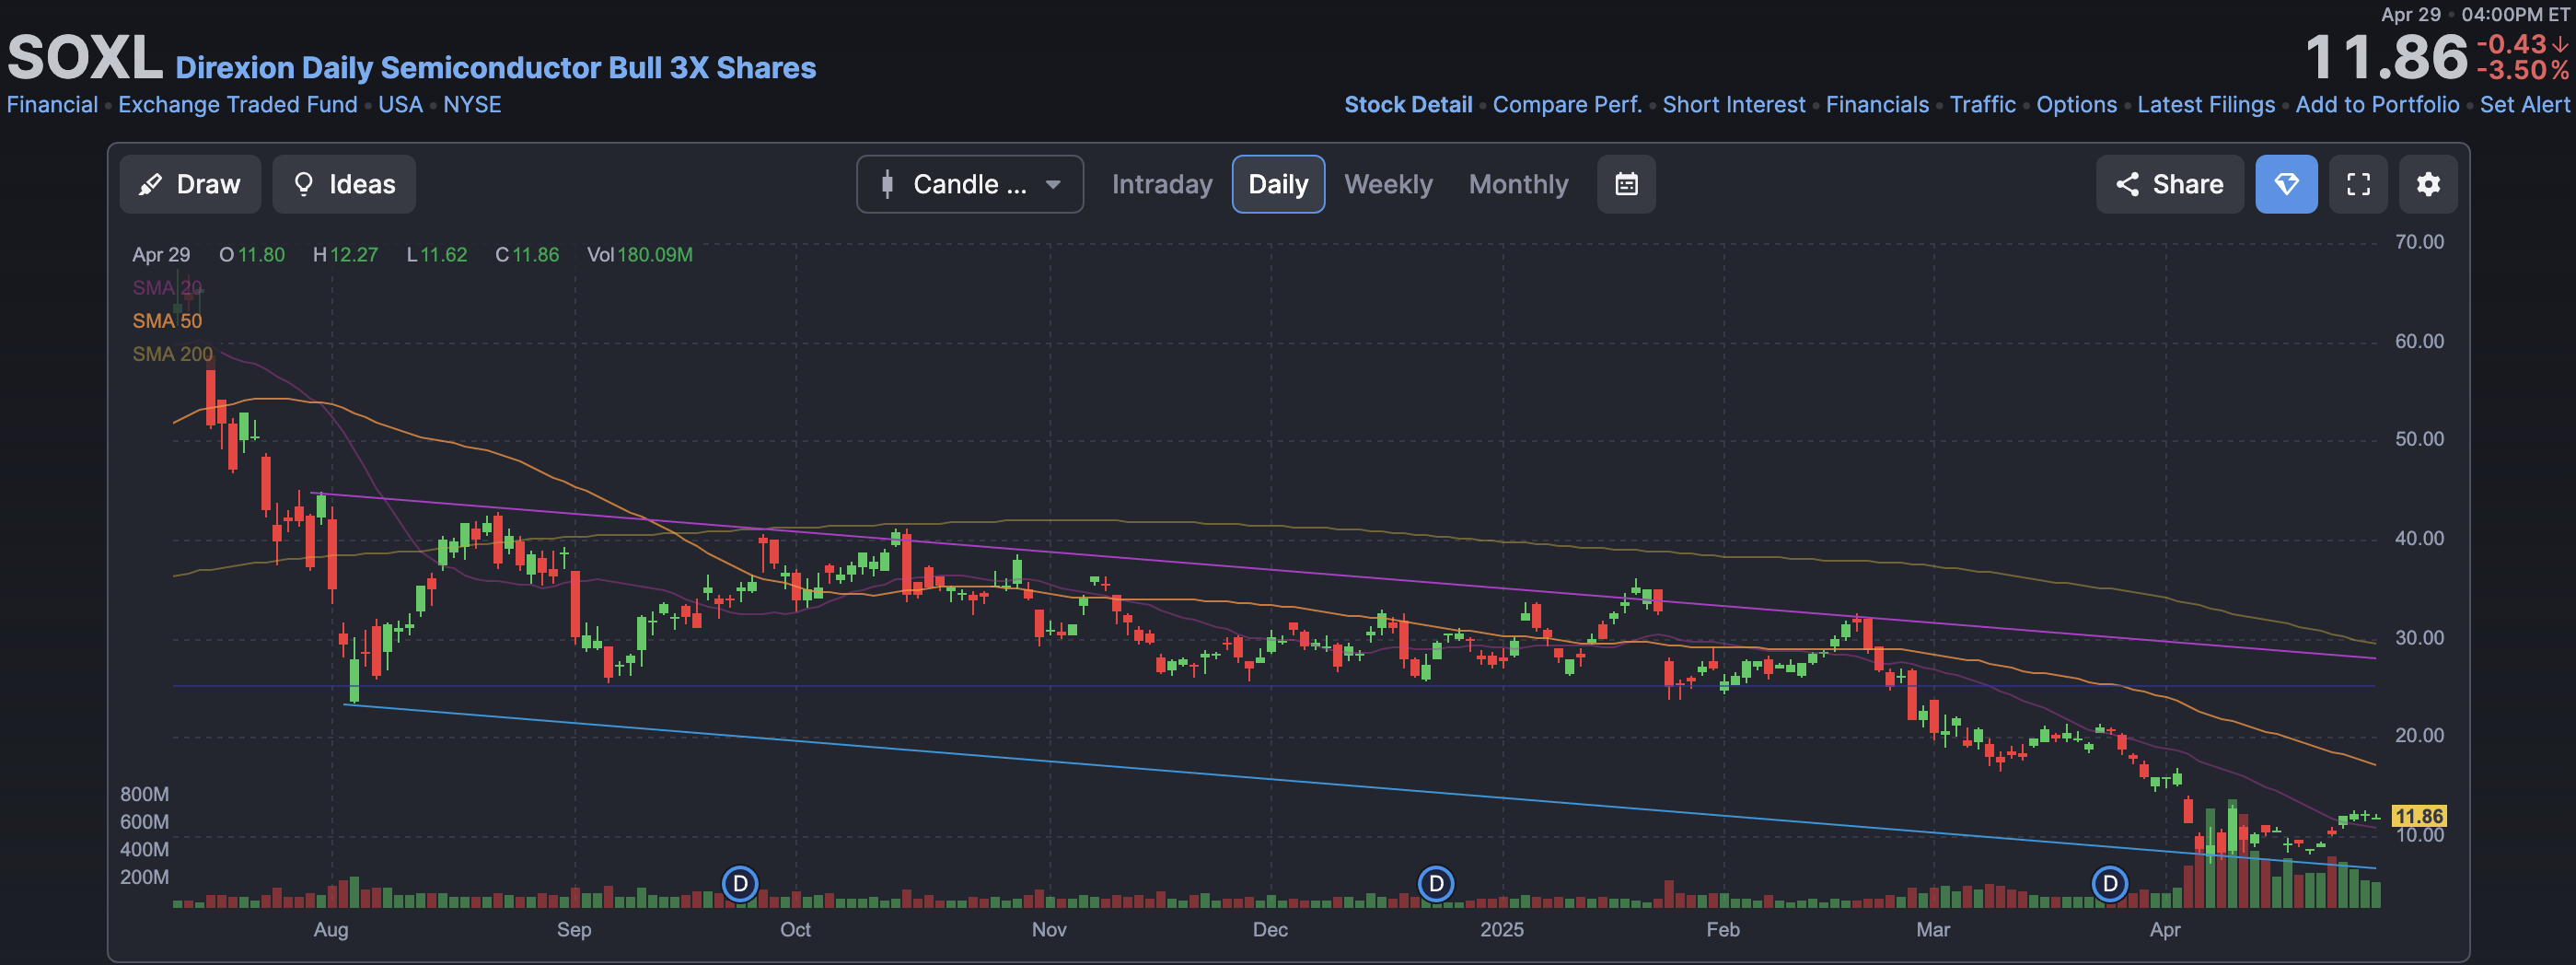Open Compare Perf. page
The image size is (2576, 965).
tap(1567, 105)
